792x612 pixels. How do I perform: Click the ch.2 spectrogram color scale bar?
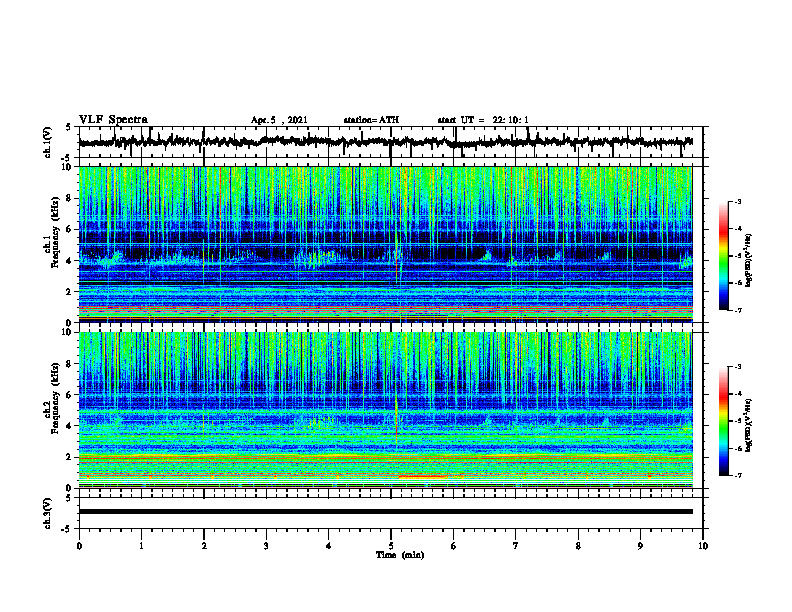(724, 421)
